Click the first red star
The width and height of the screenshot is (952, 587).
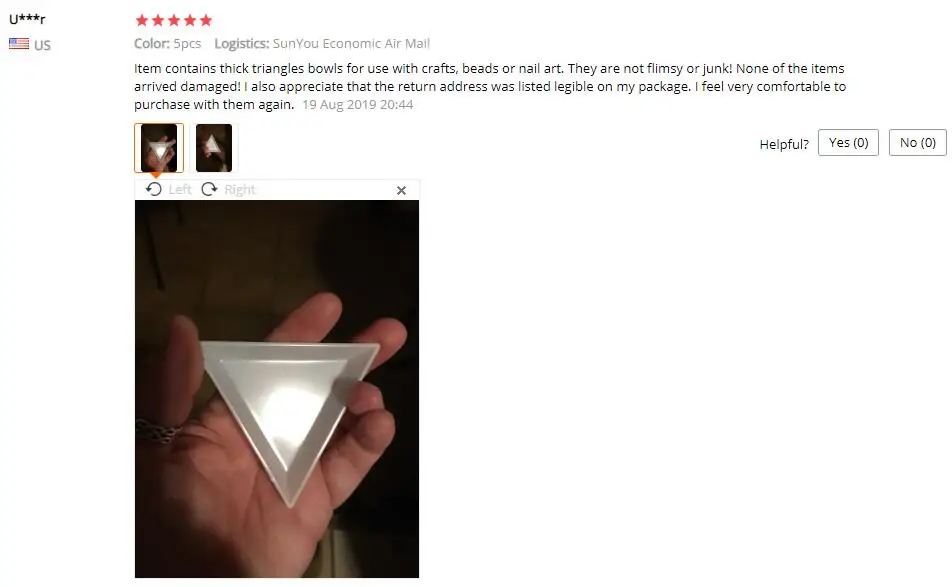(x=142, y=21)
